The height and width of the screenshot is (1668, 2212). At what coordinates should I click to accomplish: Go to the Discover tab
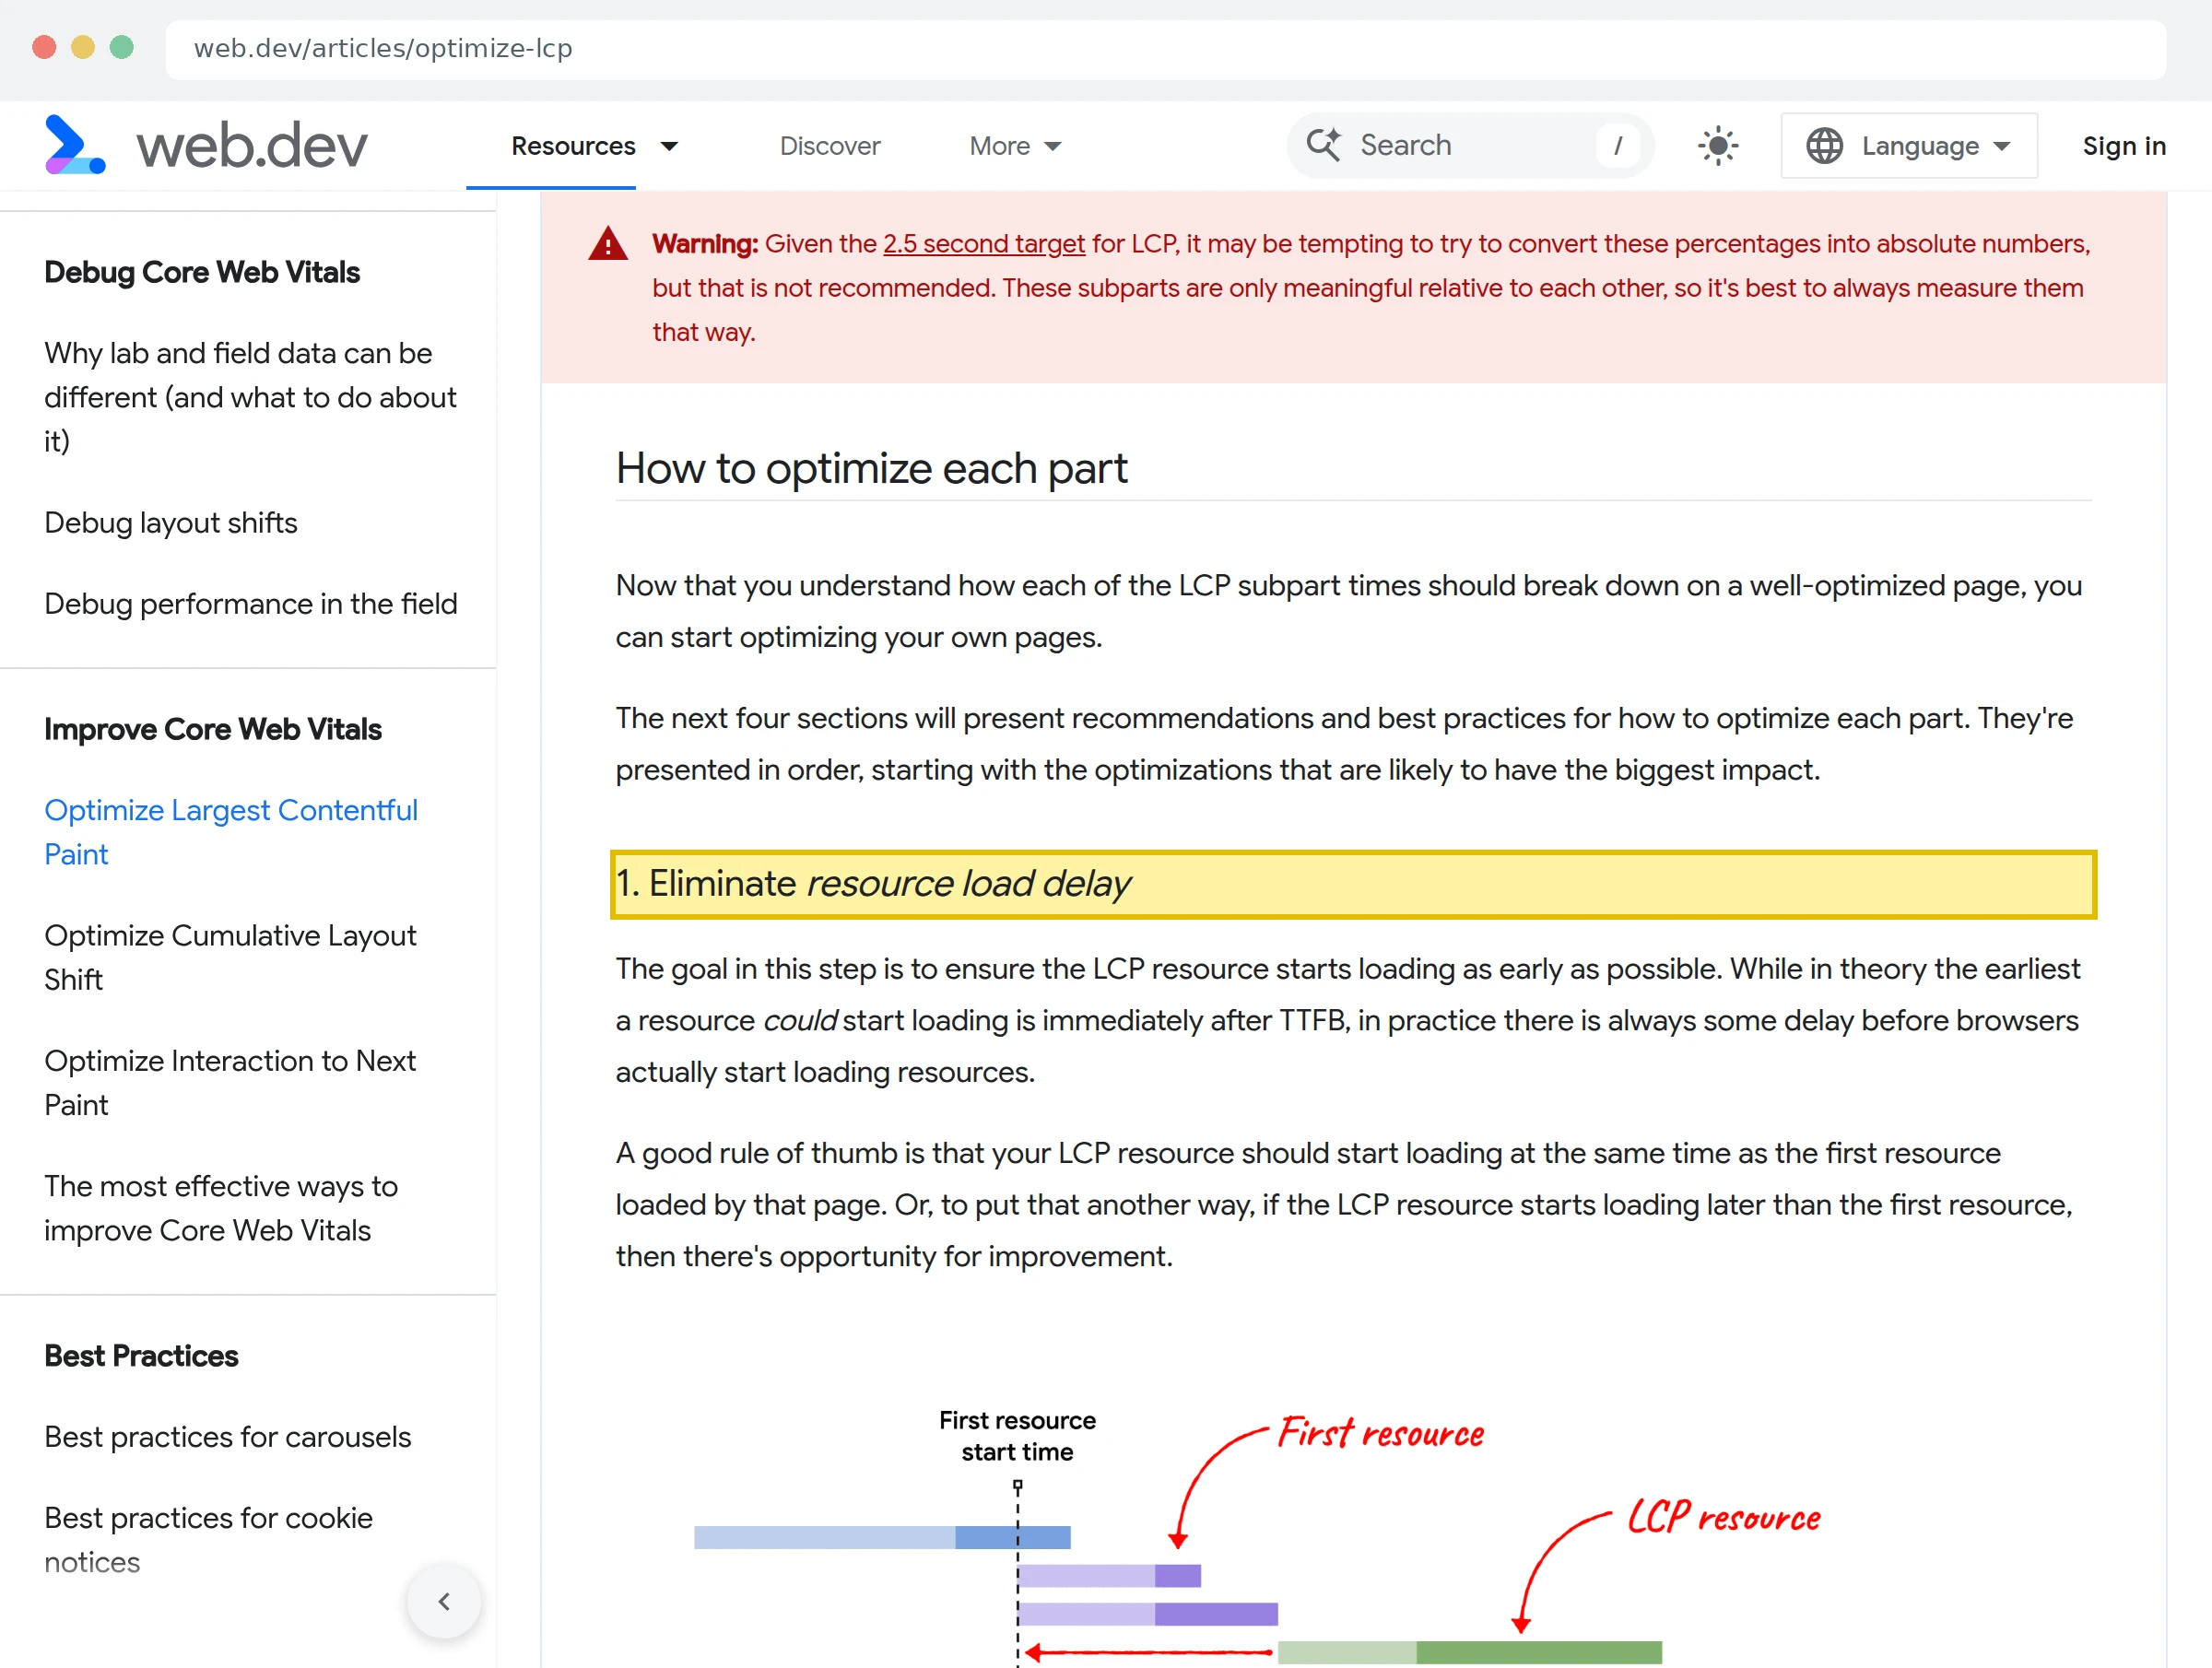coord(830,146)
